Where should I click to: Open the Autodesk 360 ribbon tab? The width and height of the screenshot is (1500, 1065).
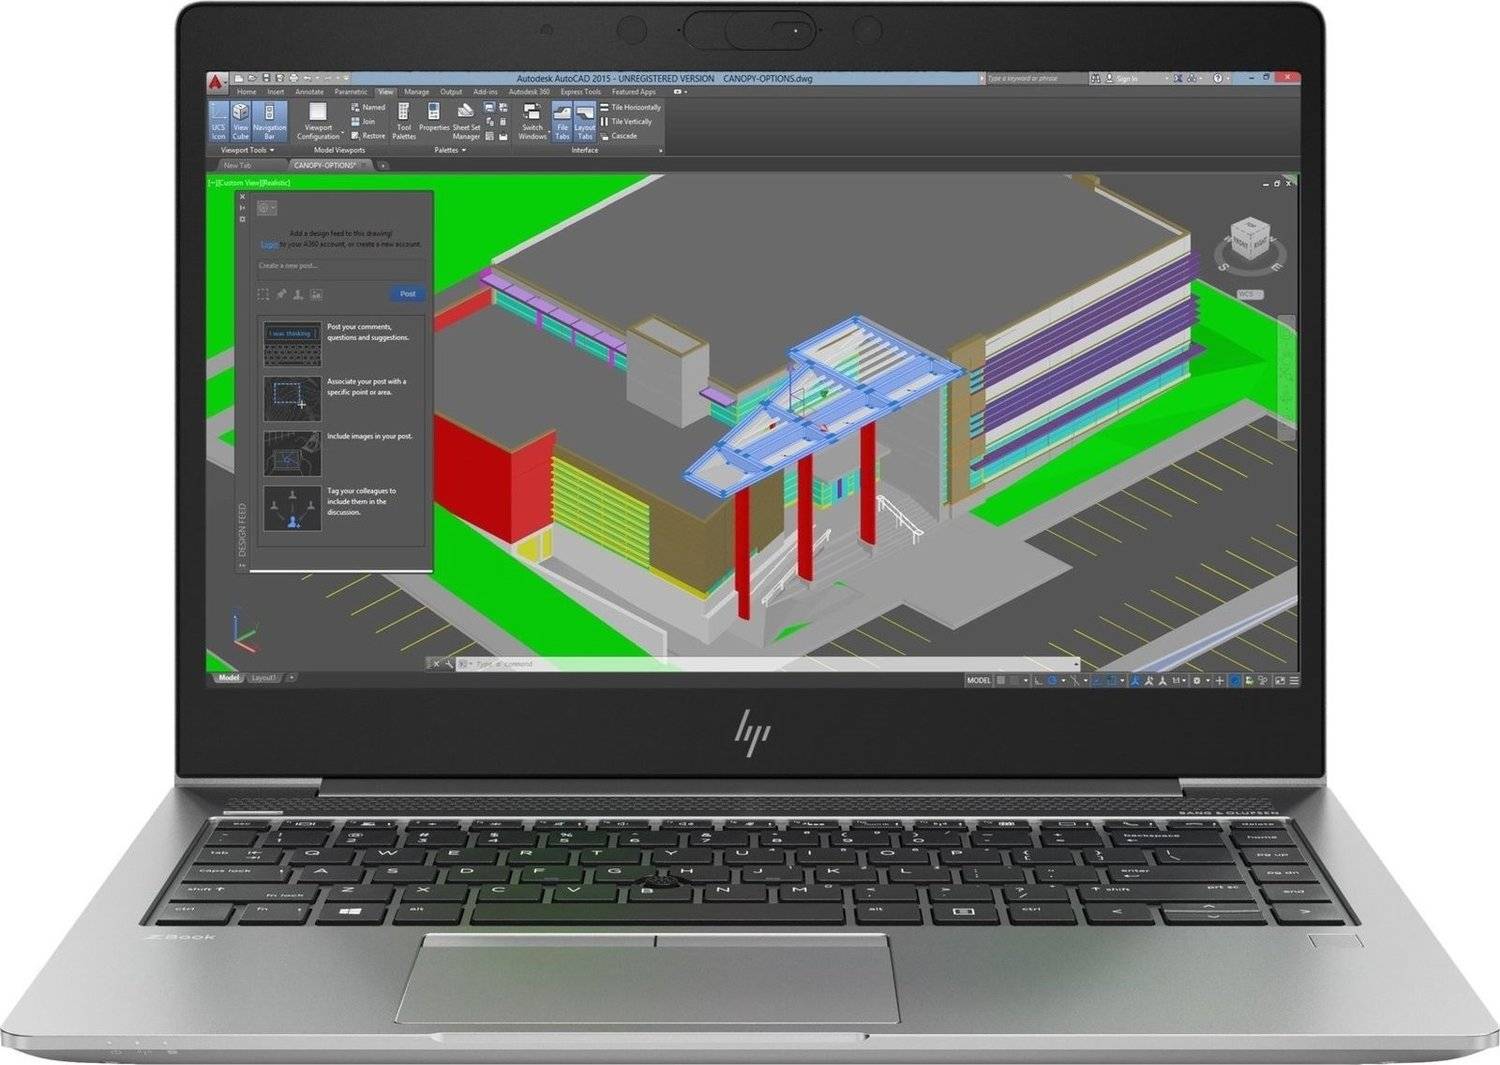(529, 92)
